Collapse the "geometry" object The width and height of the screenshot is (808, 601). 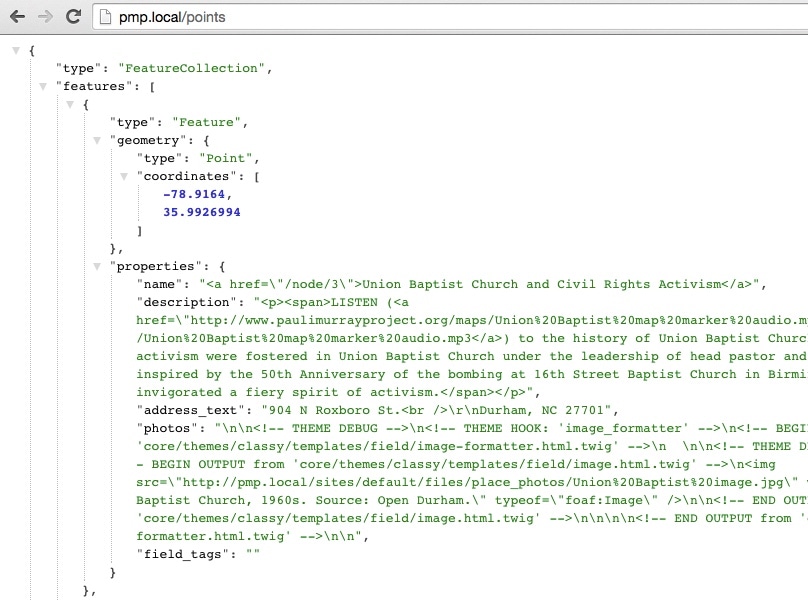[97, 141]
